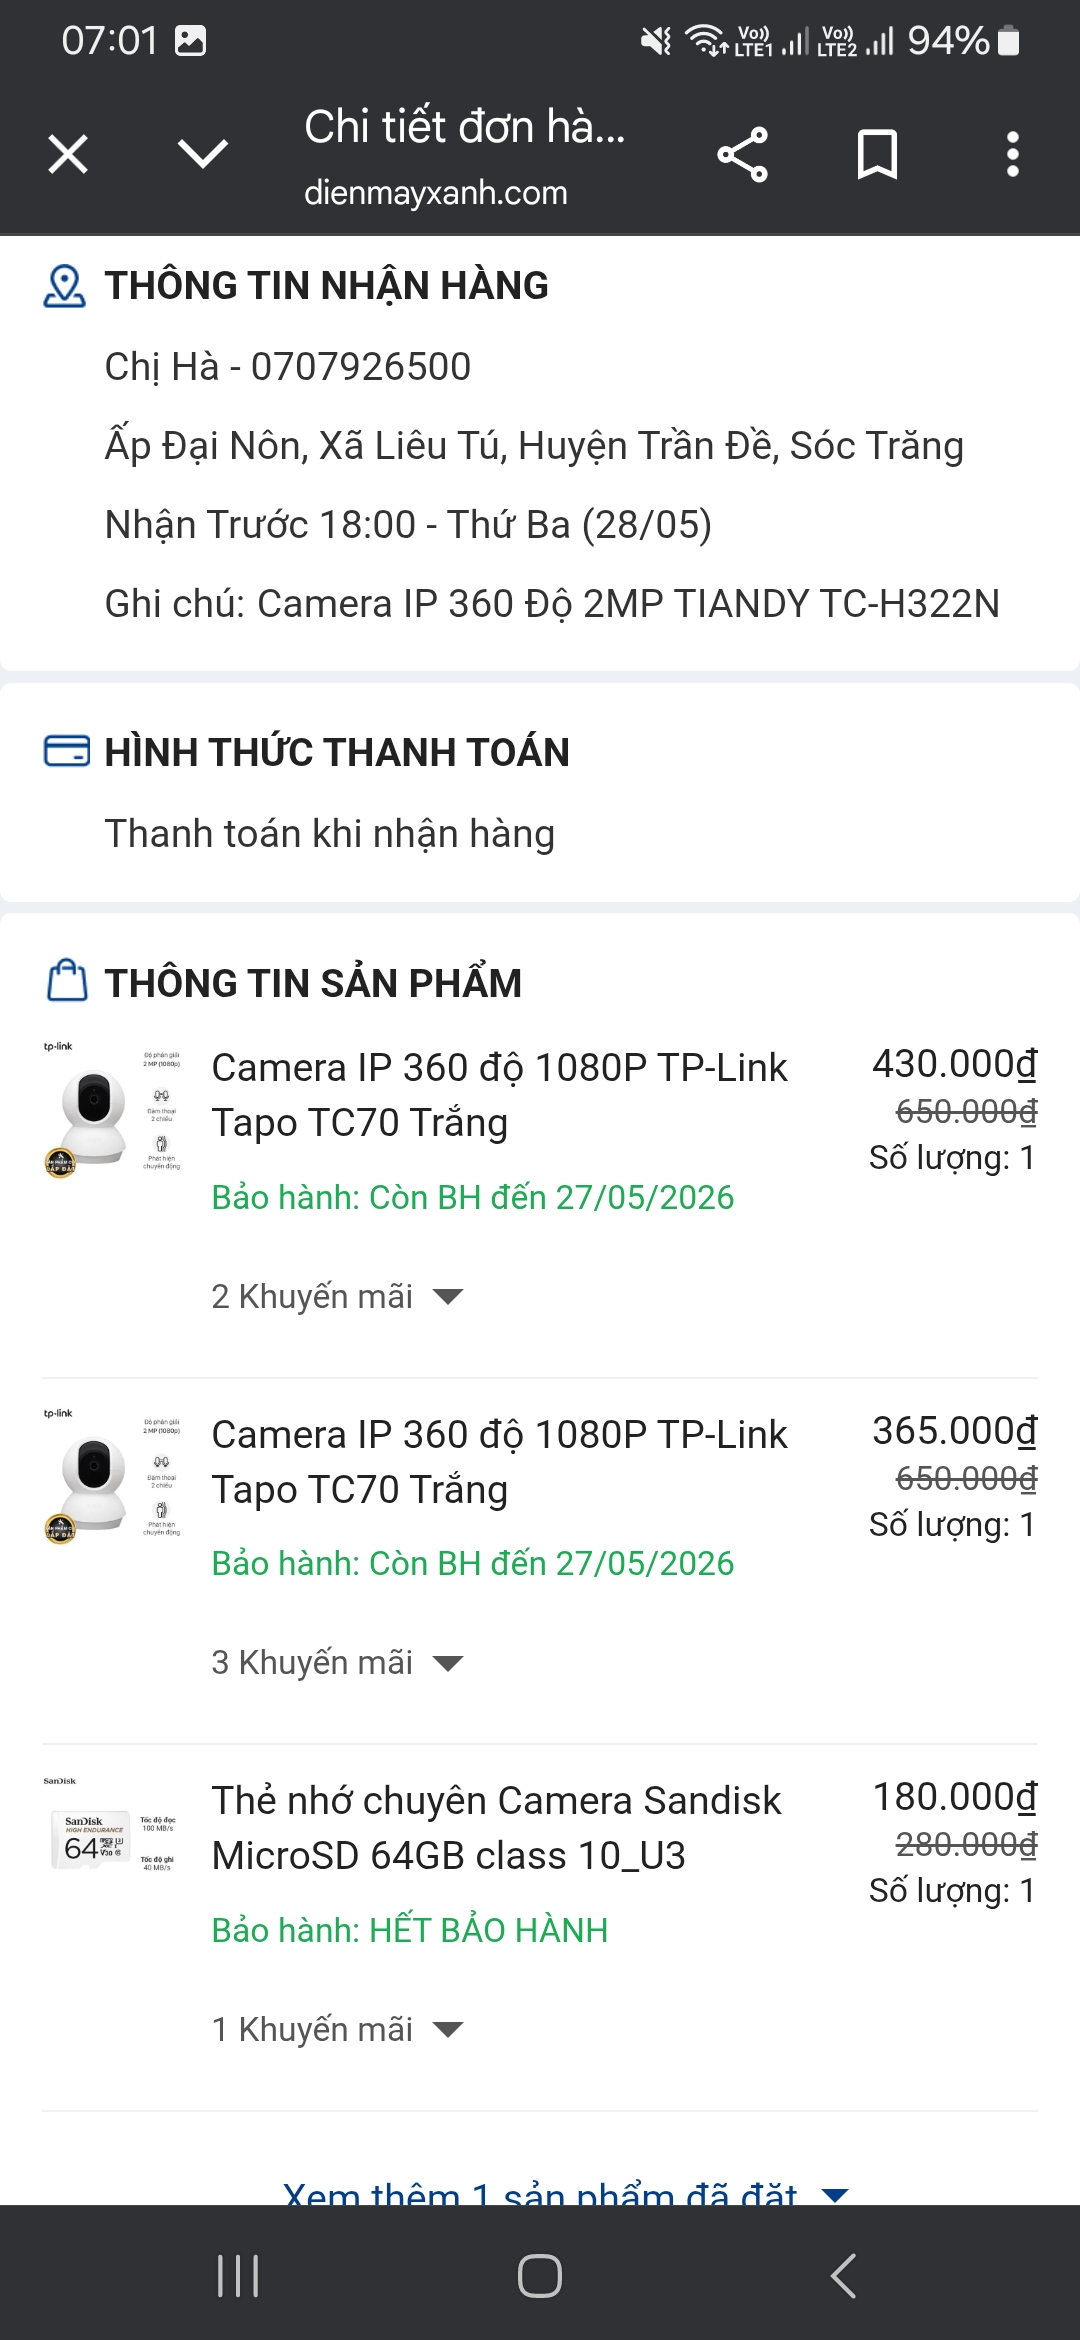Screen dimensions: 1080x2340
Task: Tap the payment card icon
Action: coord(66,751)
